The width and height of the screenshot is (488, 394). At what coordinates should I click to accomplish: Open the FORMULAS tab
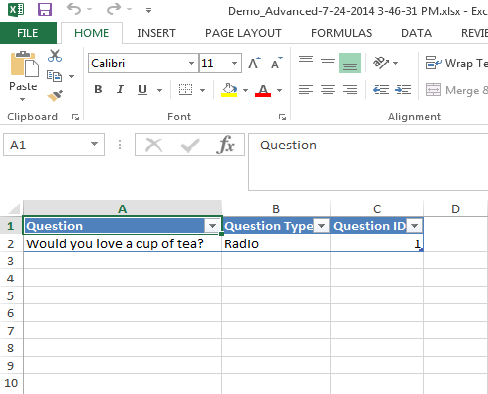pos(341,33)
